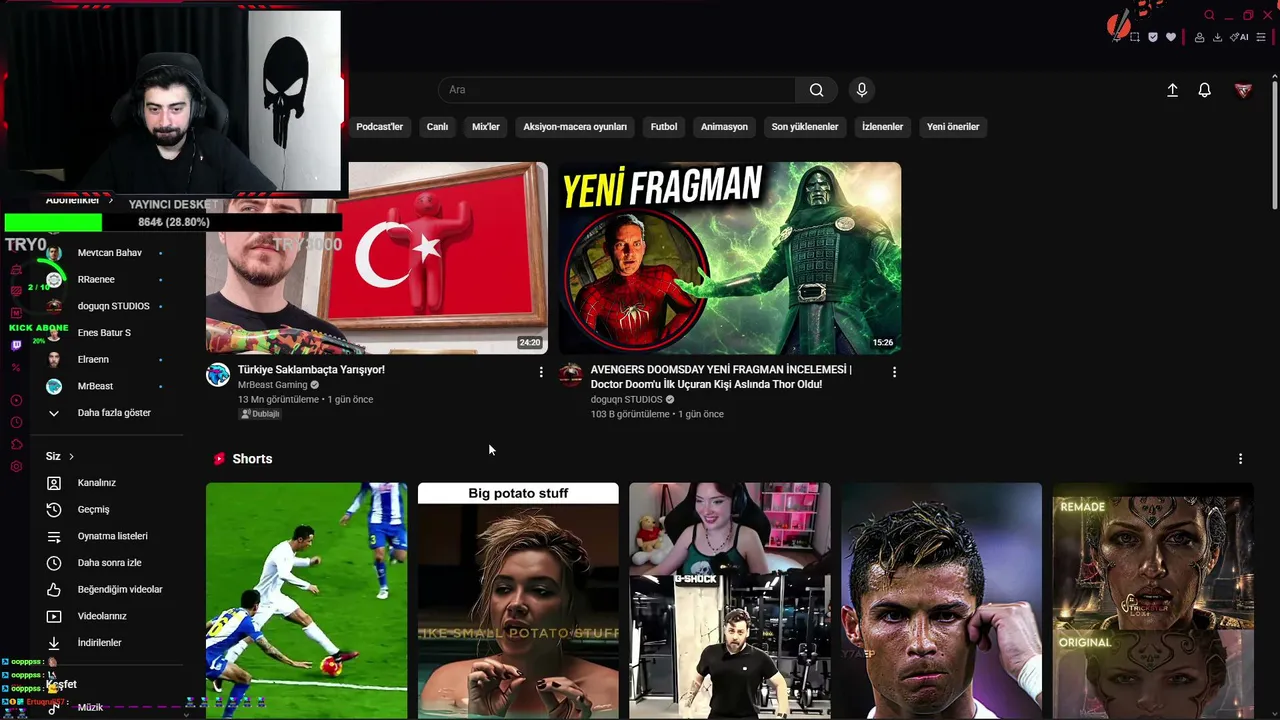Viewport: 1280px width, 720px height.
Task: Open the browser snapshot tool icon
Action: (1135, 37)
